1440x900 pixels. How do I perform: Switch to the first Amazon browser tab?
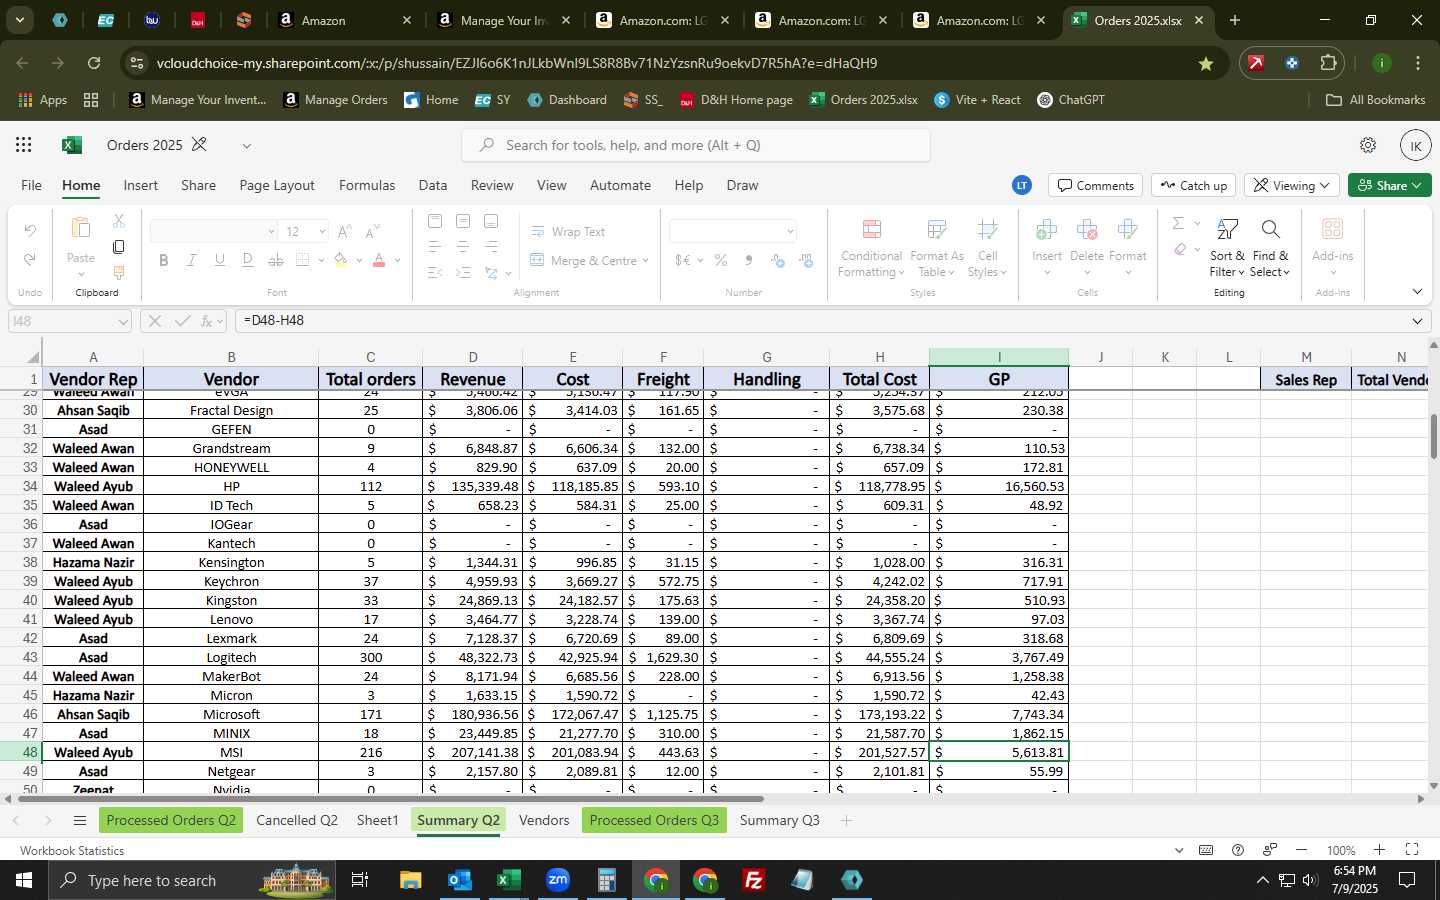pos(346,20)
